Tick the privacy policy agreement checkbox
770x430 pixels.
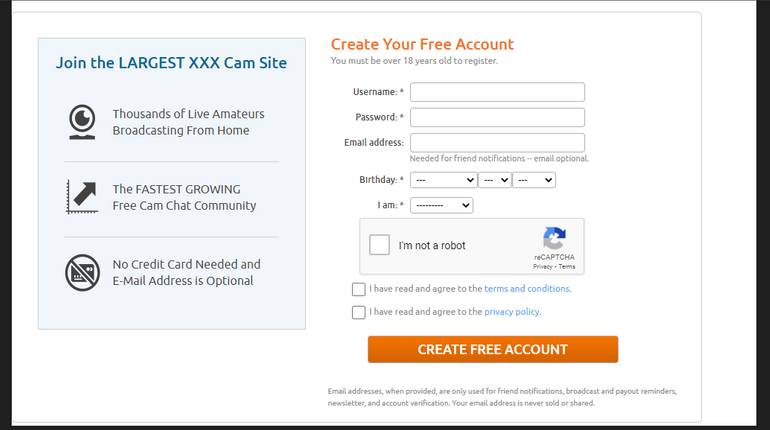click(x=358, y=312)
